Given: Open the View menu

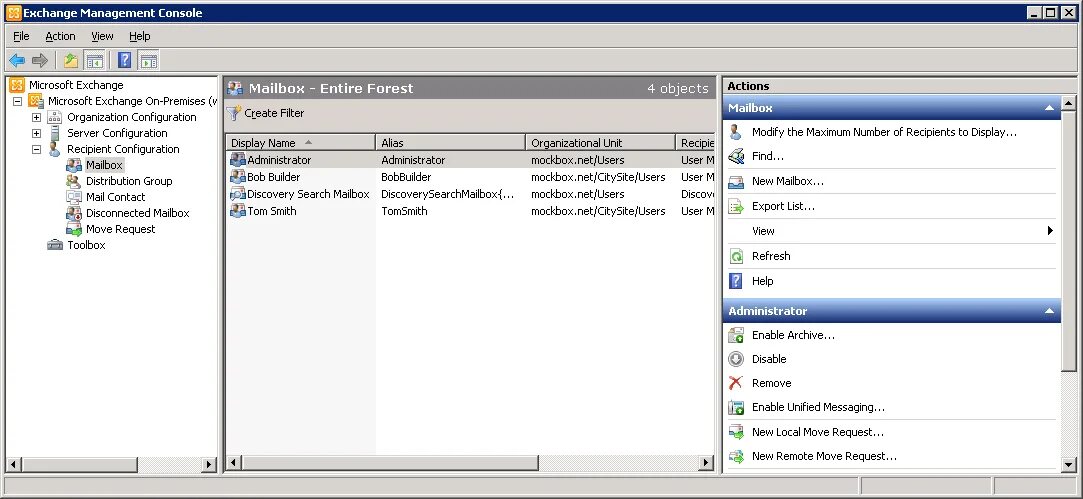Looking at the screenshot, I should (102, 36).
